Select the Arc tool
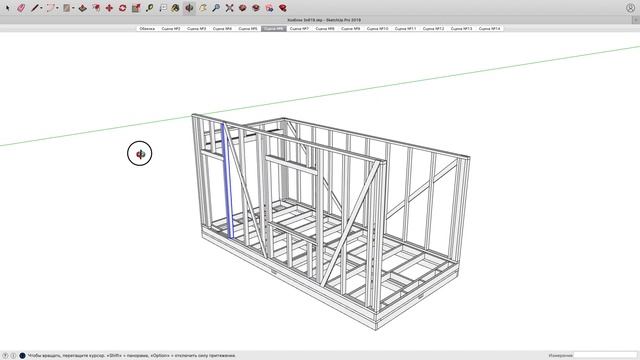Screen dimensions: 640x360 50,8
